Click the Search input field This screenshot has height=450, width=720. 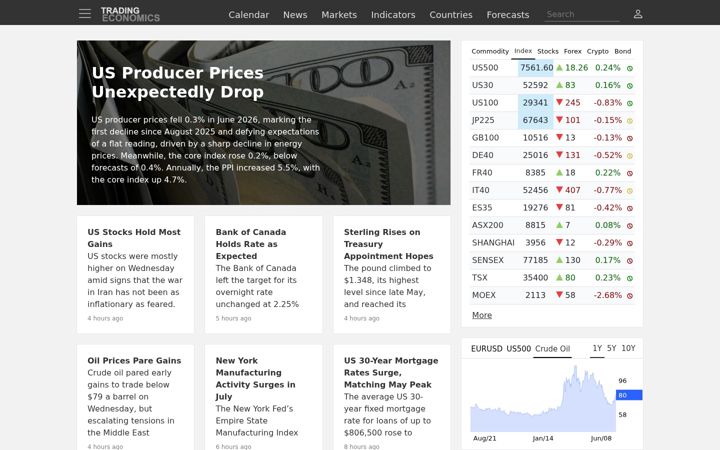click(x=582, y=14)
